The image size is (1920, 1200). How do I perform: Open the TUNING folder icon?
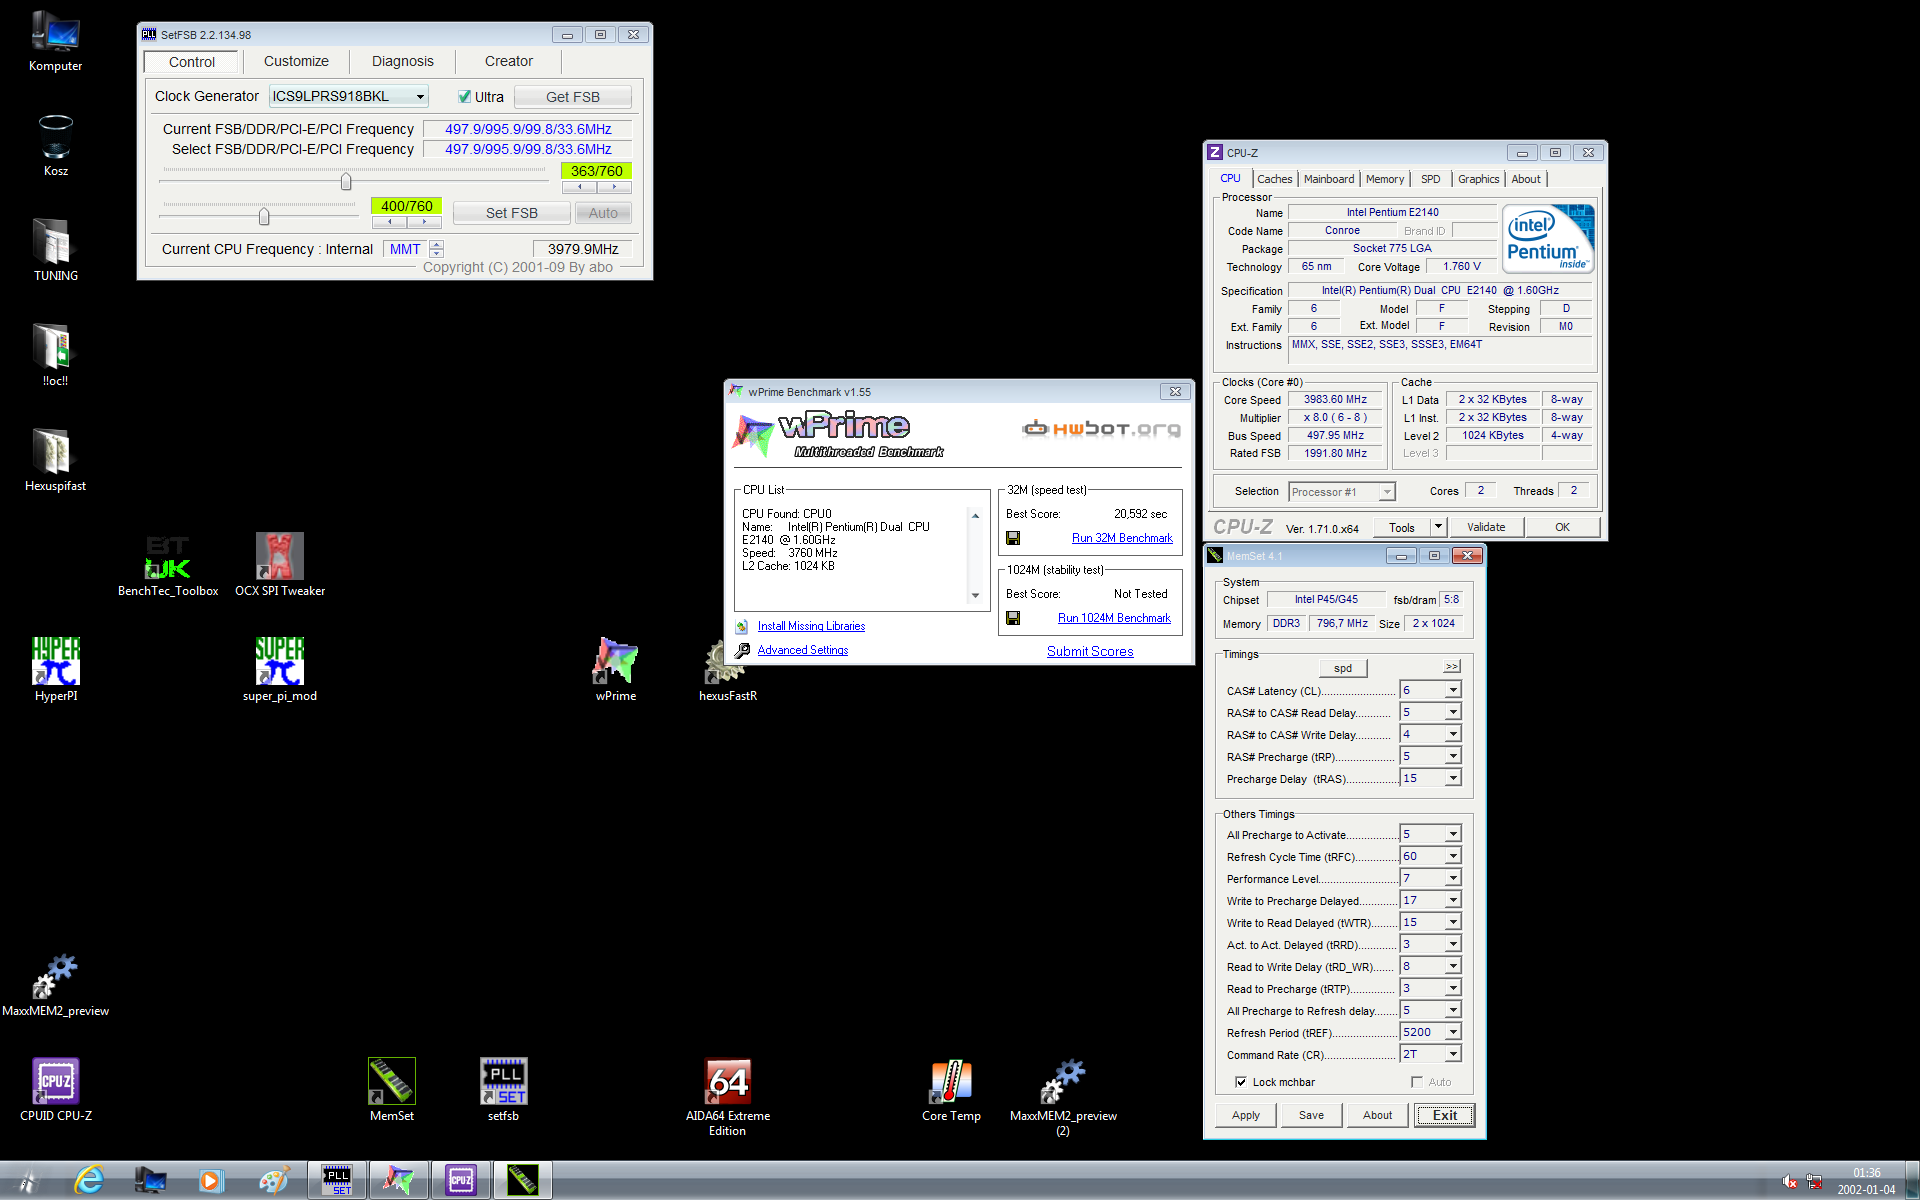click(x=55, y=250)
